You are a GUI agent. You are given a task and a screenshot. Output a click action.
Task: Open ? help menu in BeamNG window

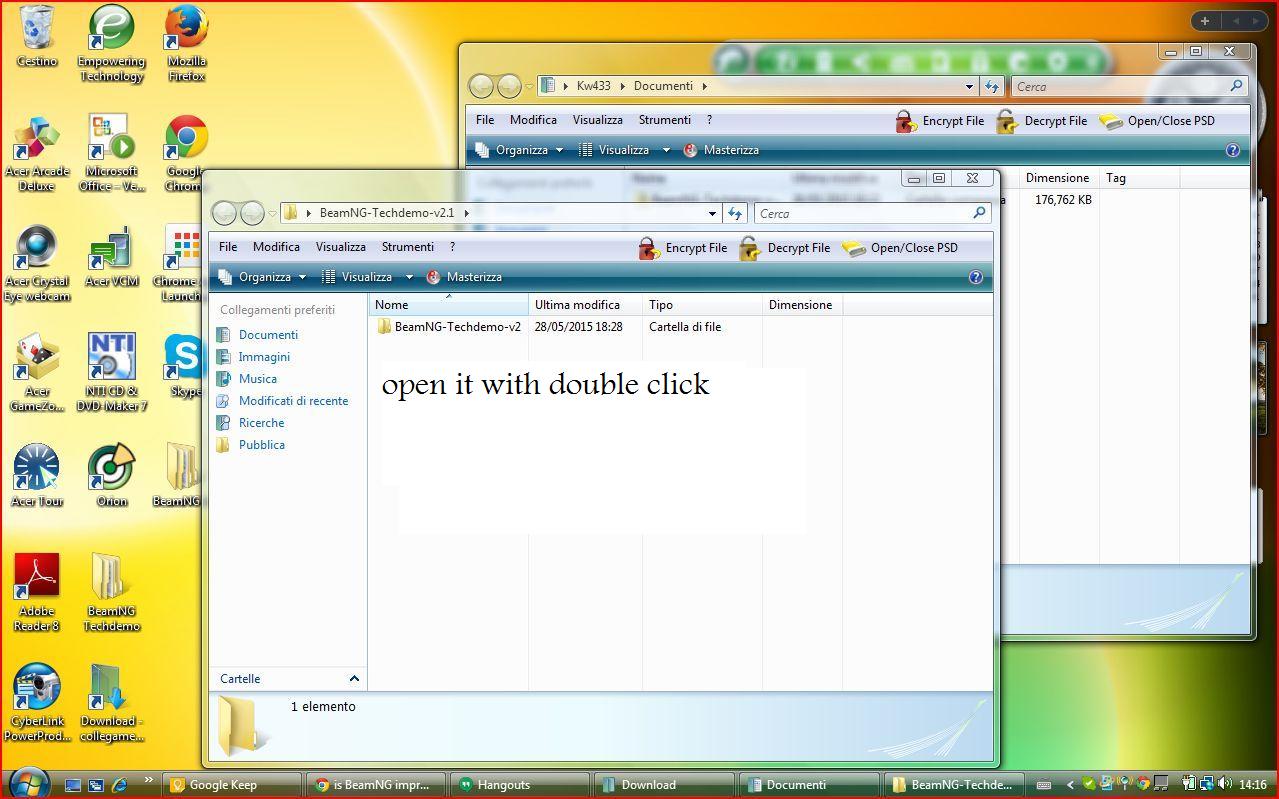[452, 247]
